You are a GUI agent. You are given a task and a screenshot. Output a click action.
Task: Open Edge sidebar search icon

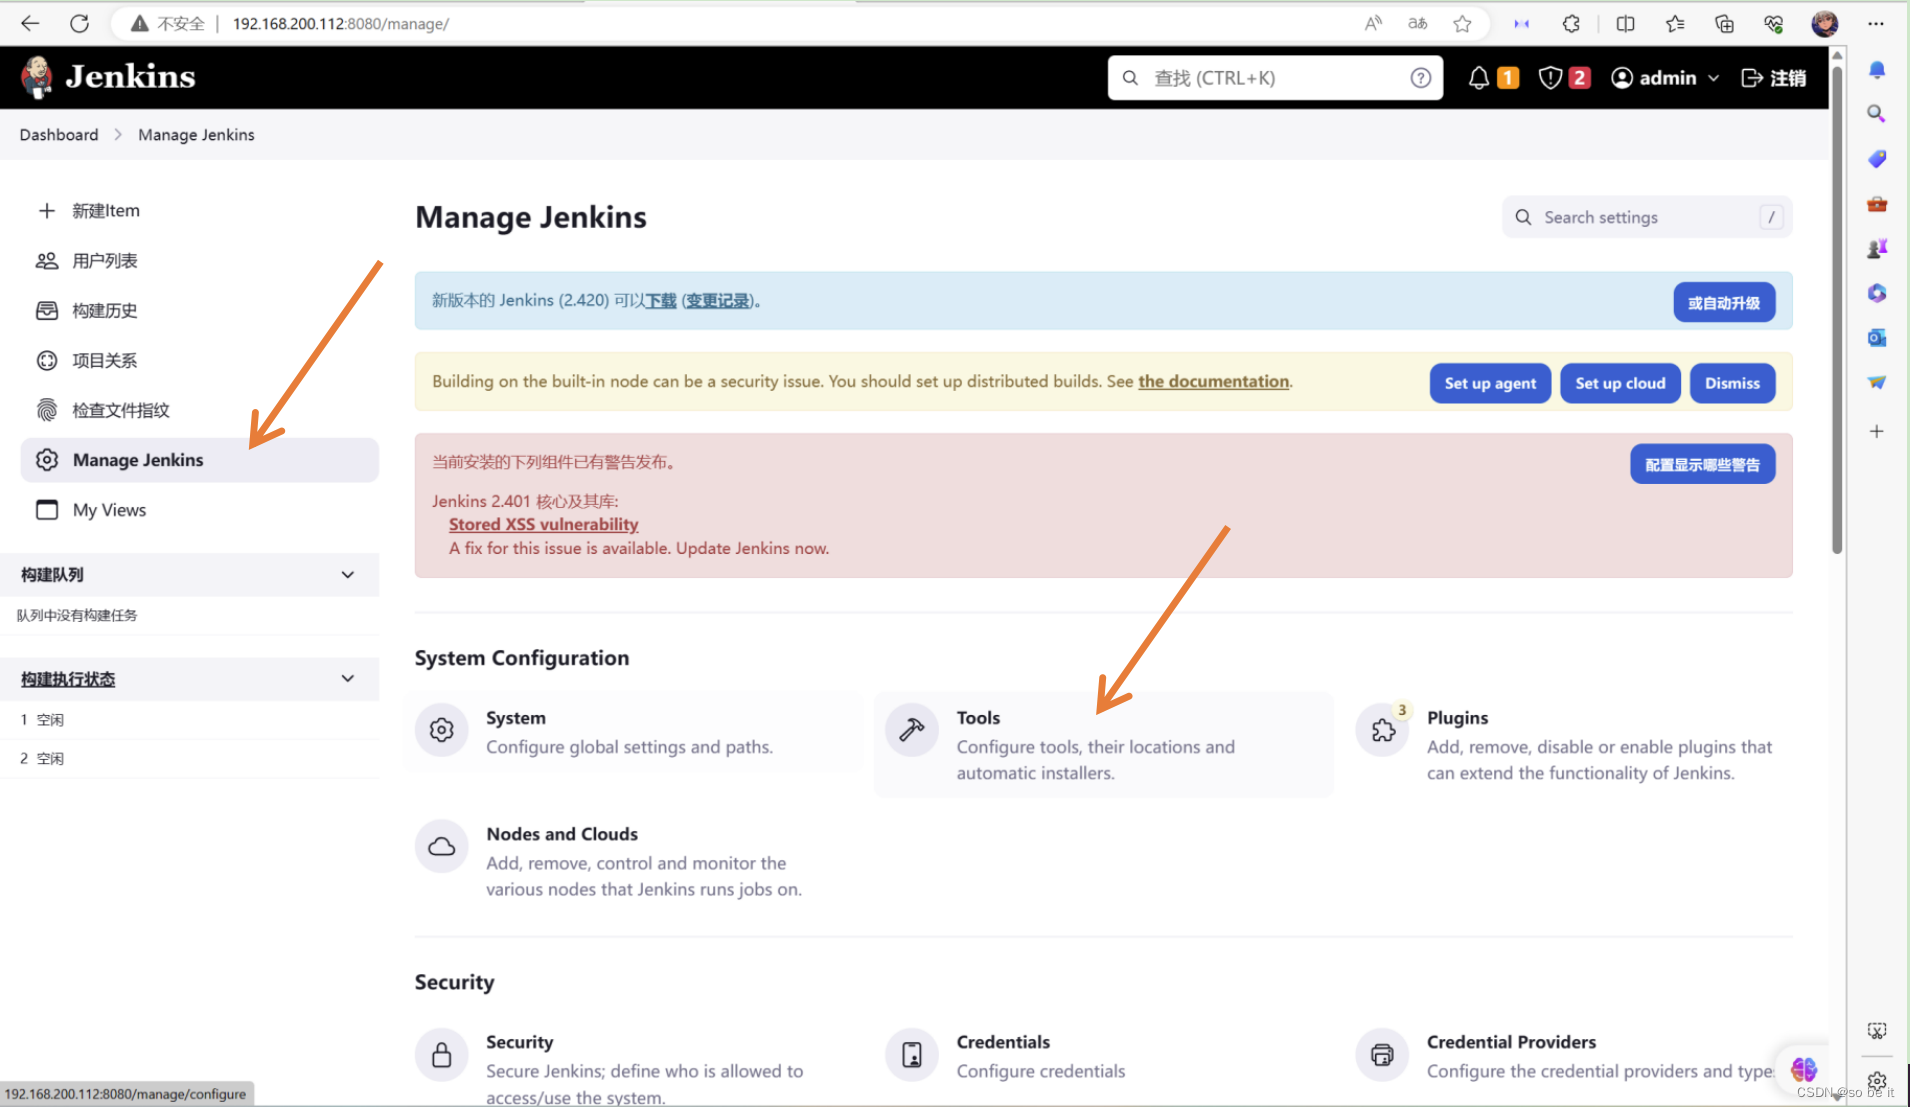[x=1876, y=113]
